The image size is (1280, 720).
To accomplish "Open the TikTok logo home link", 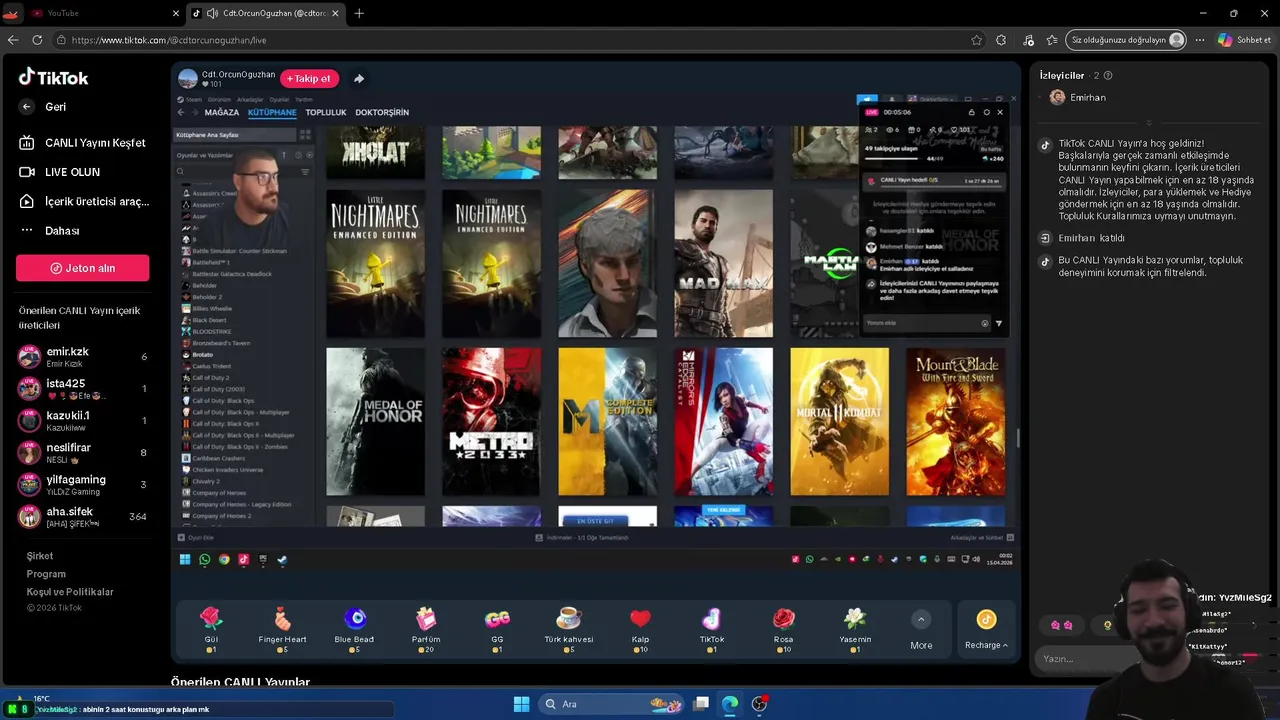I will 54,77.
